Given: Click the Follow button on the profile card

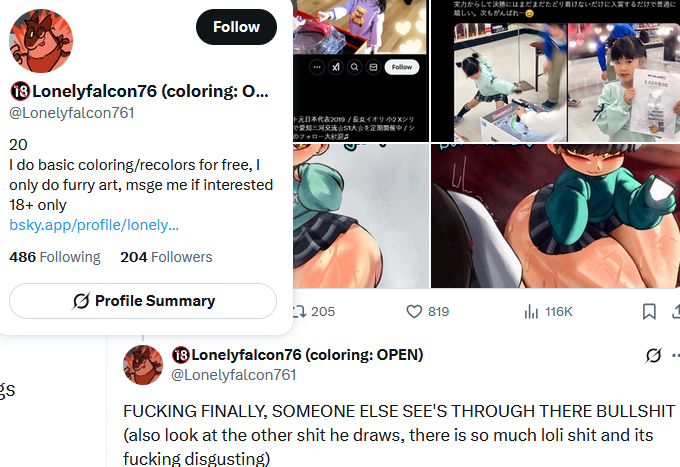Looking at the screenshot, I should tap(236, 27).
